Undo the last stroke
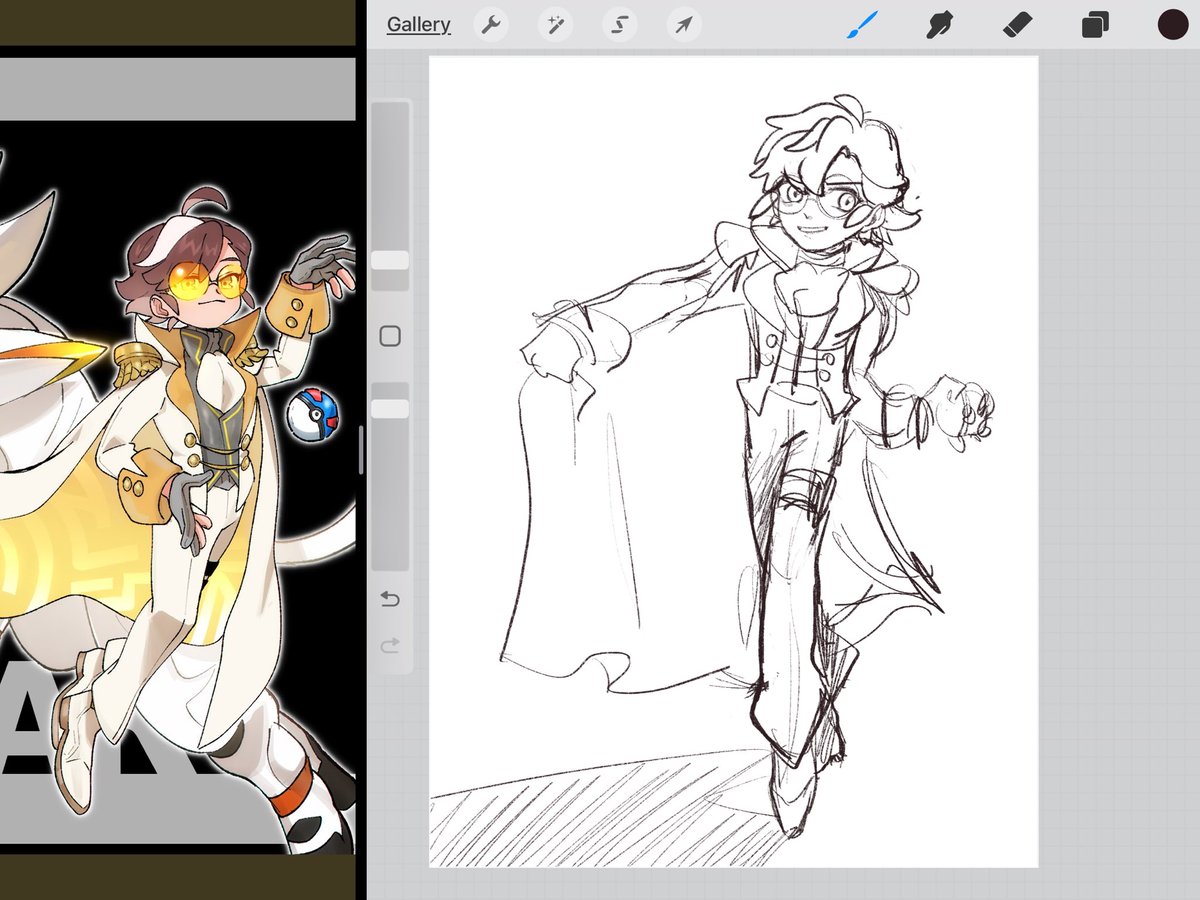 point(390,599)
